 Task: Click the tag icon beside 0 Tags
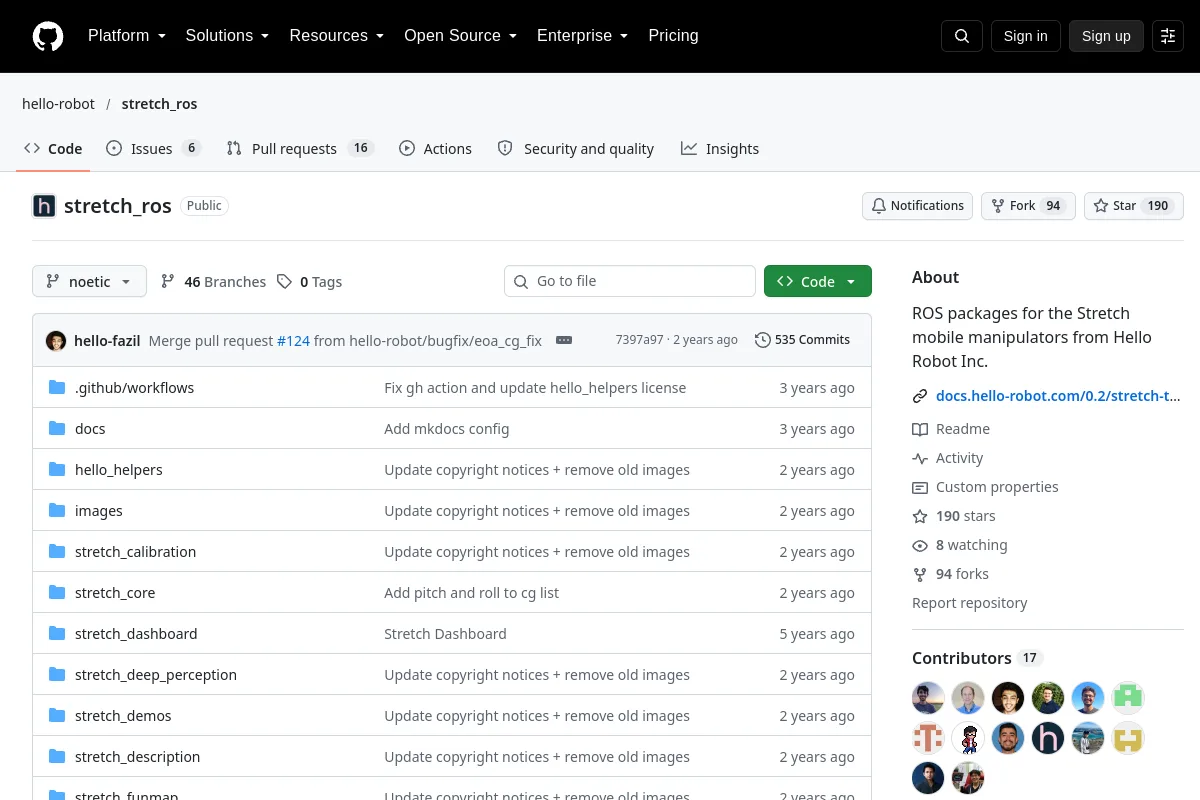[285, 282]
